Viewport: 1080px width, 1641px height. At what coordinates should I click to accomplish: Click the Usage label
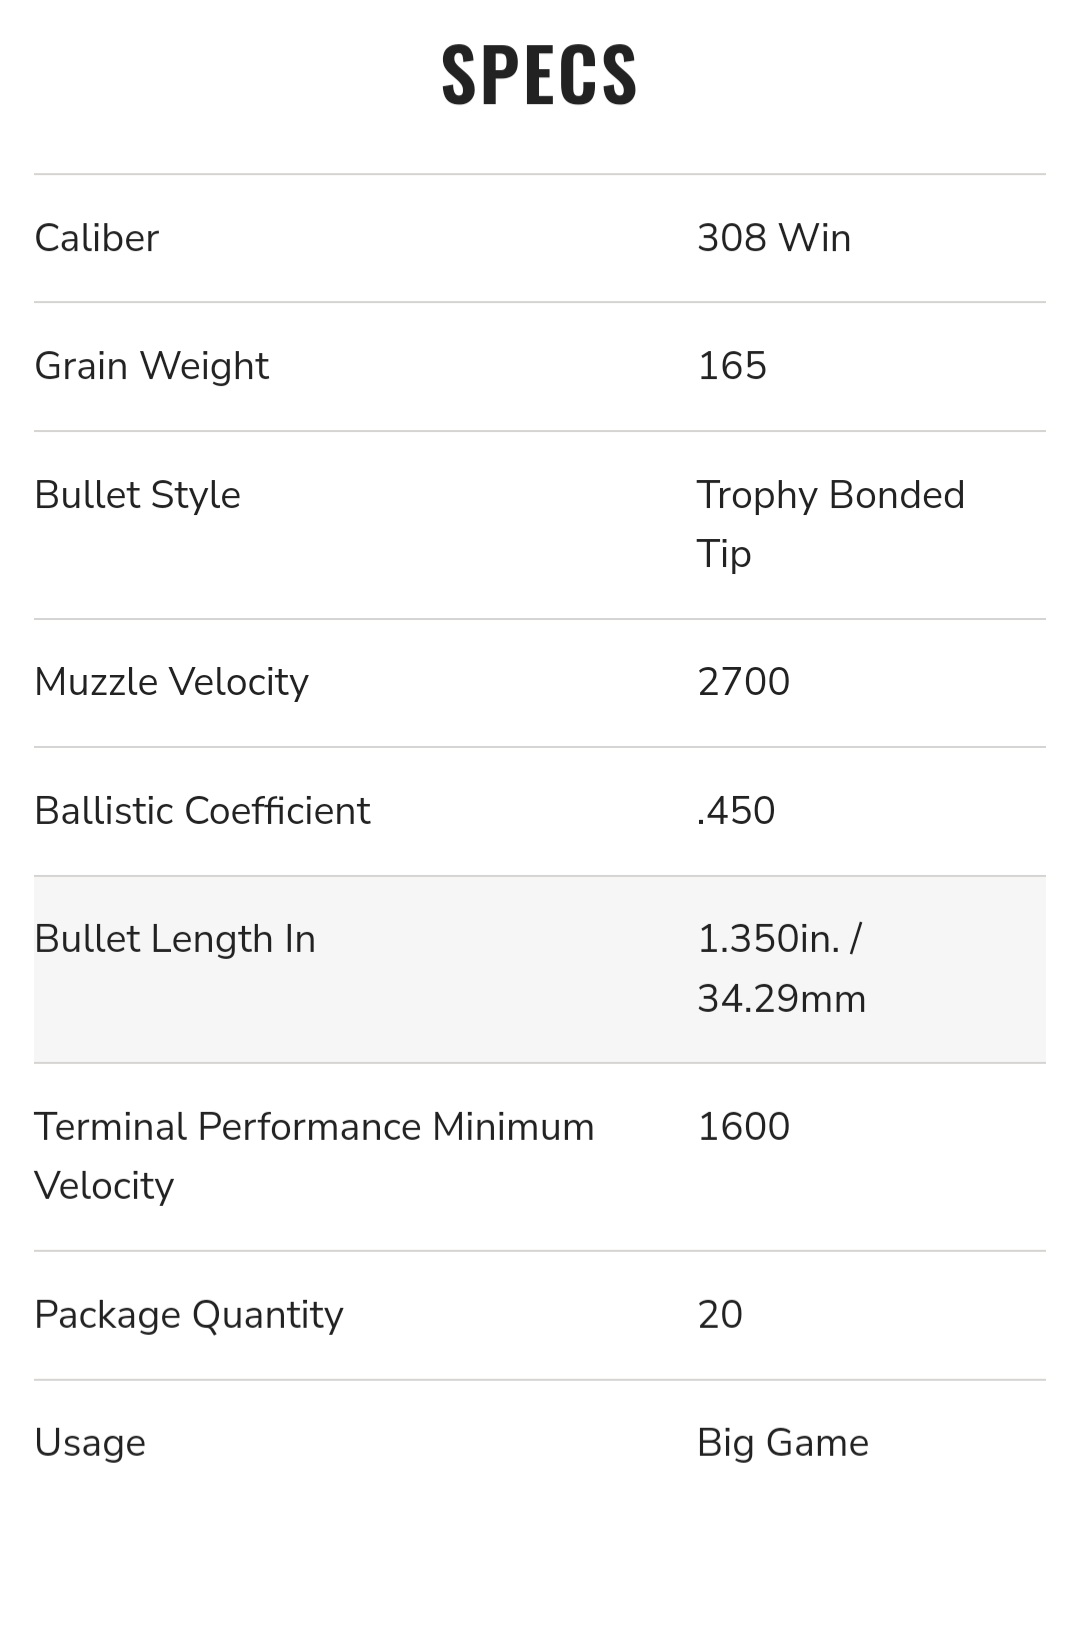coord(90,1443)
